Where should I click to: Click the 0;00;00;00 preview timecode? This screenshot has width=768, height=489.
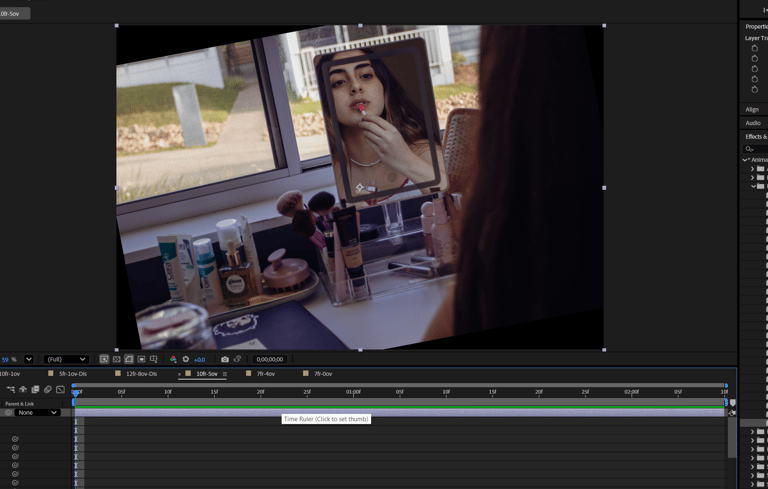point(270,359)
